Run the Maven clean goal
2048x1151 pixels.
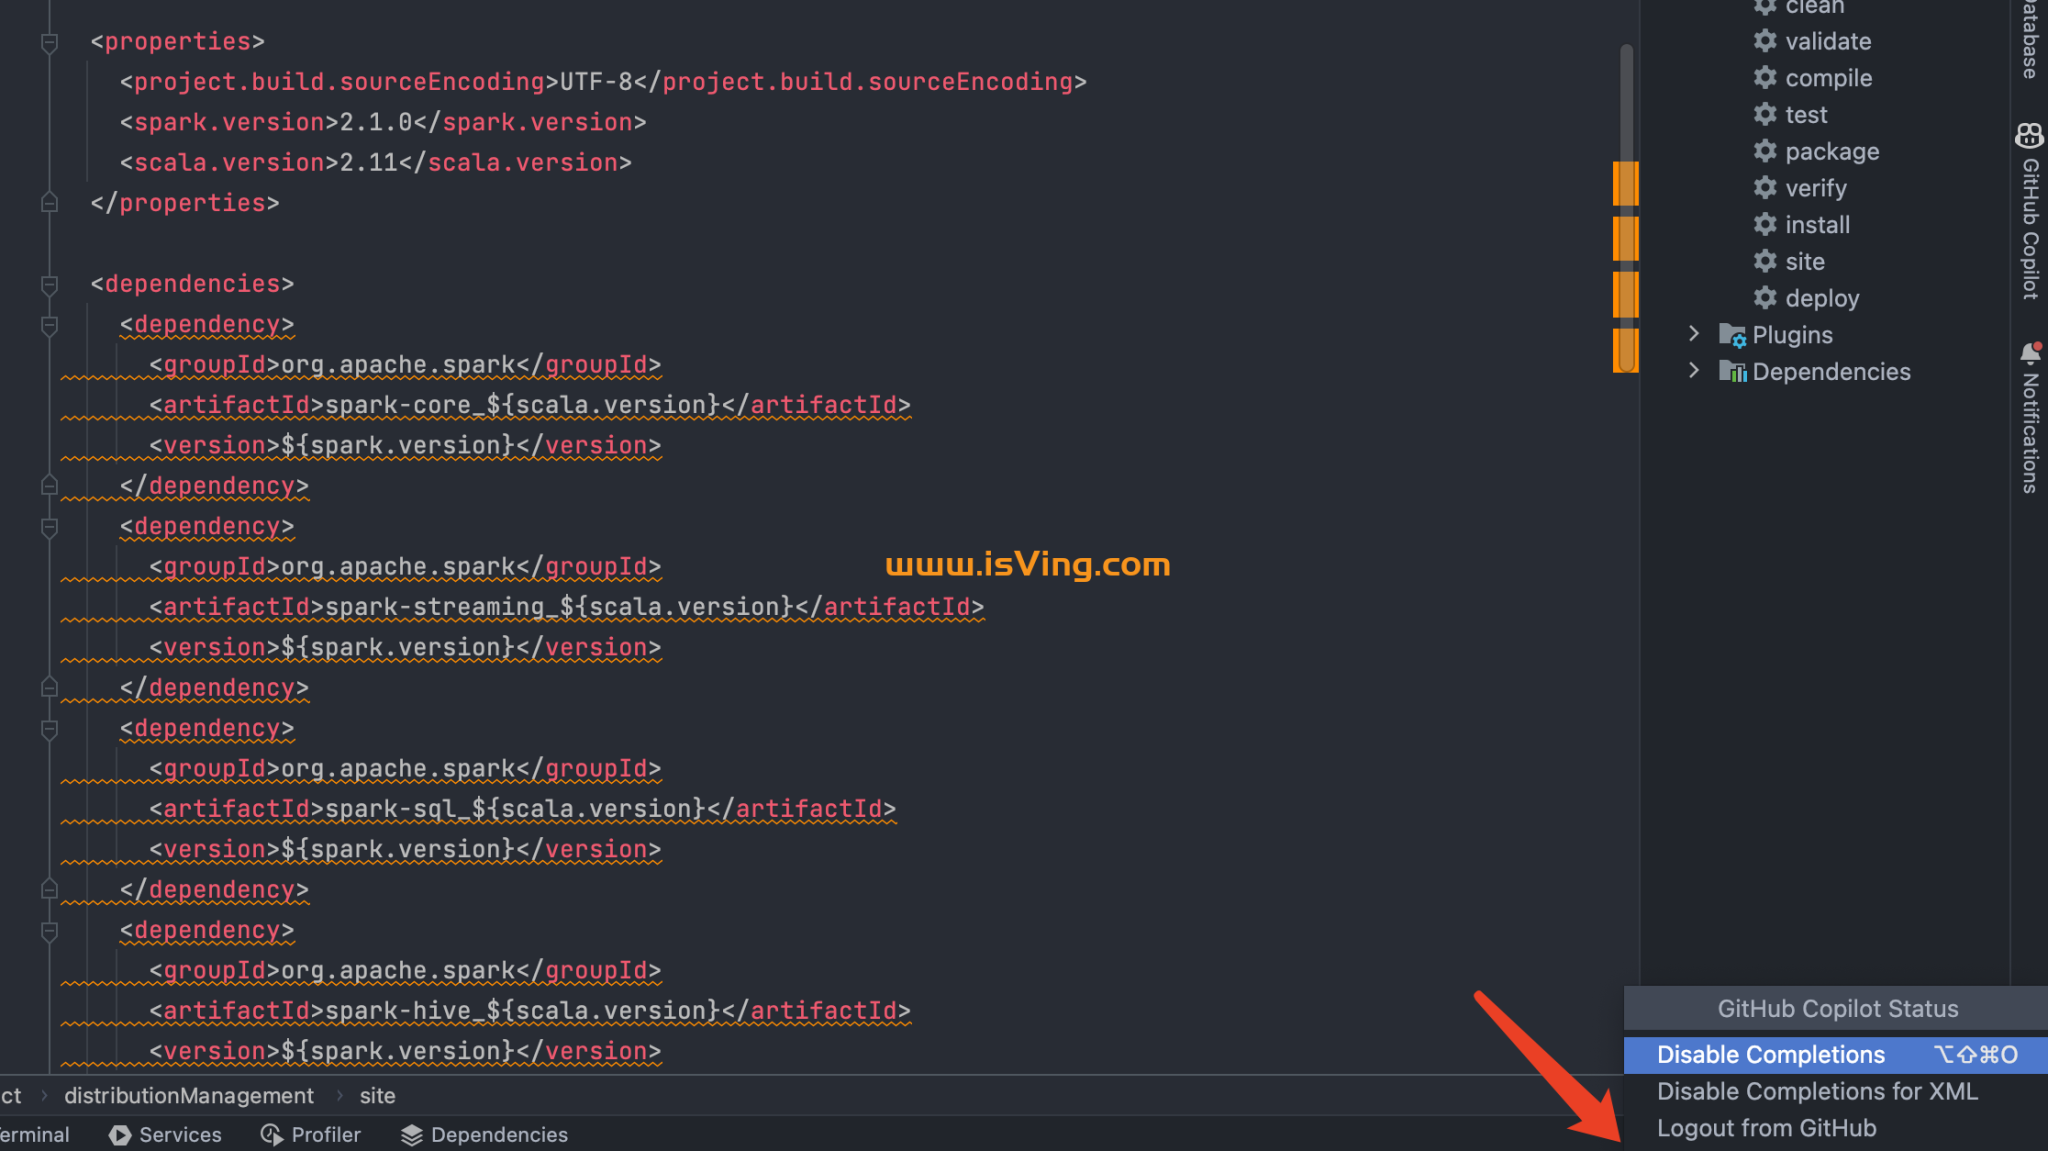coord(1812,8)
